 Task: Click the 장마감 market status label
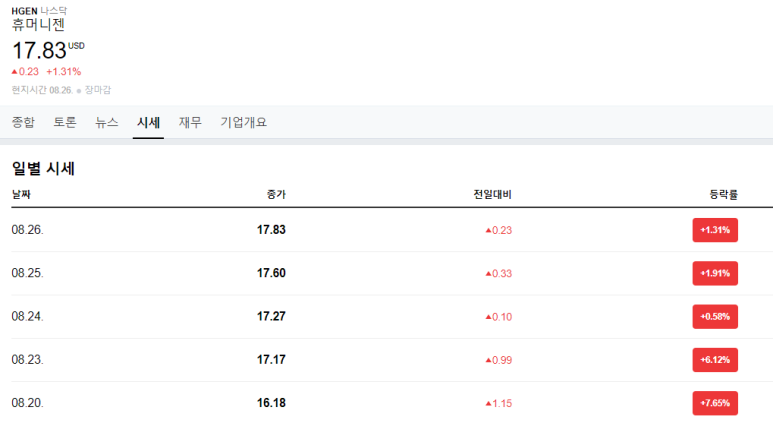coord(98,90)
